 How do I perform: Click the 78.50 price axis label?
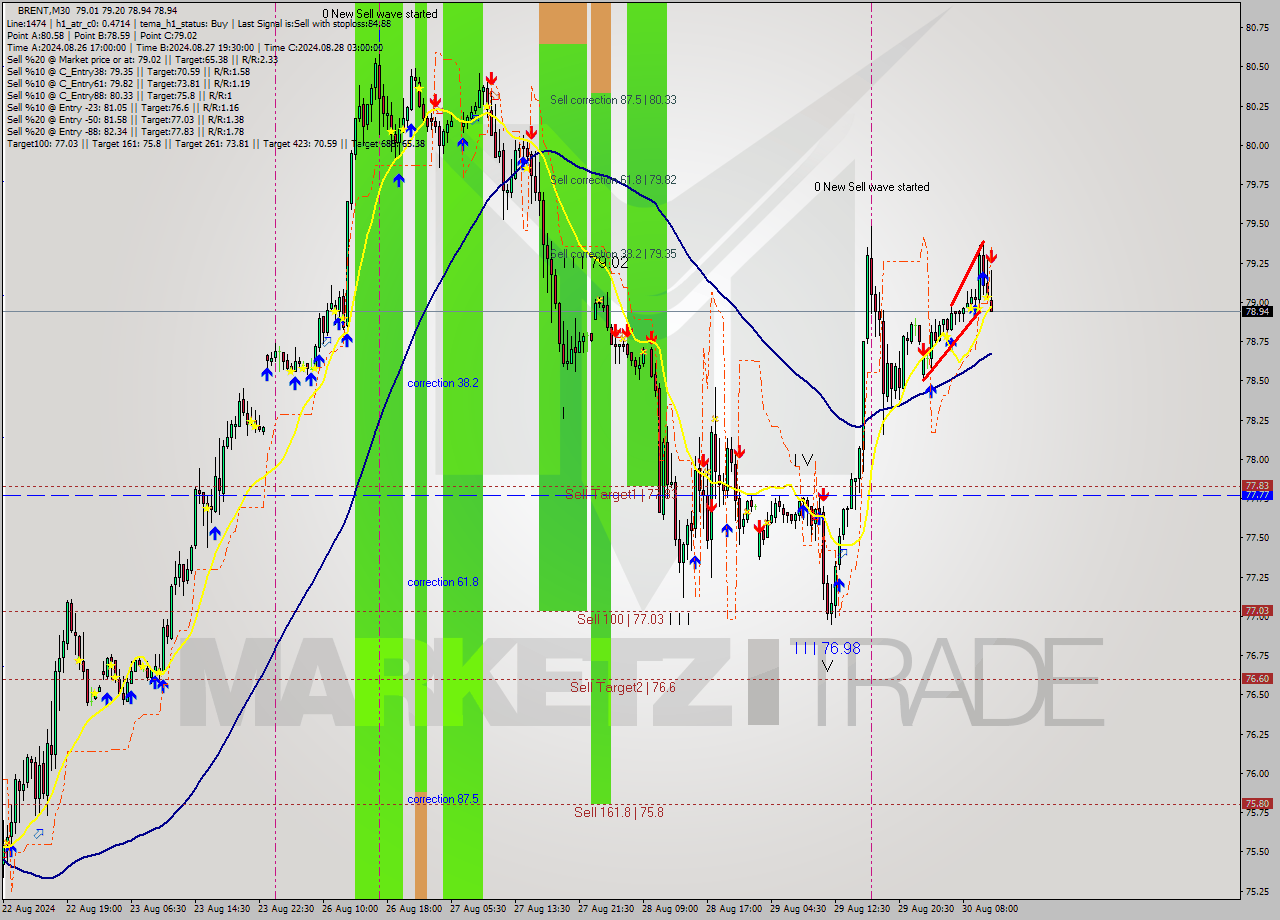pyautogui.click(x=1257, y=381)
